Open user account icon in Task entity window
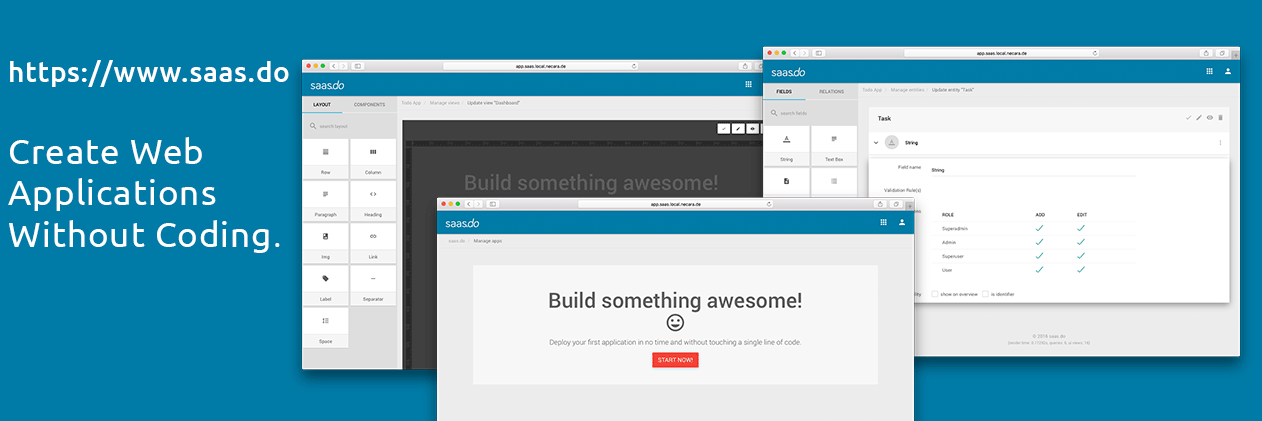 [x=1228, y=71]
